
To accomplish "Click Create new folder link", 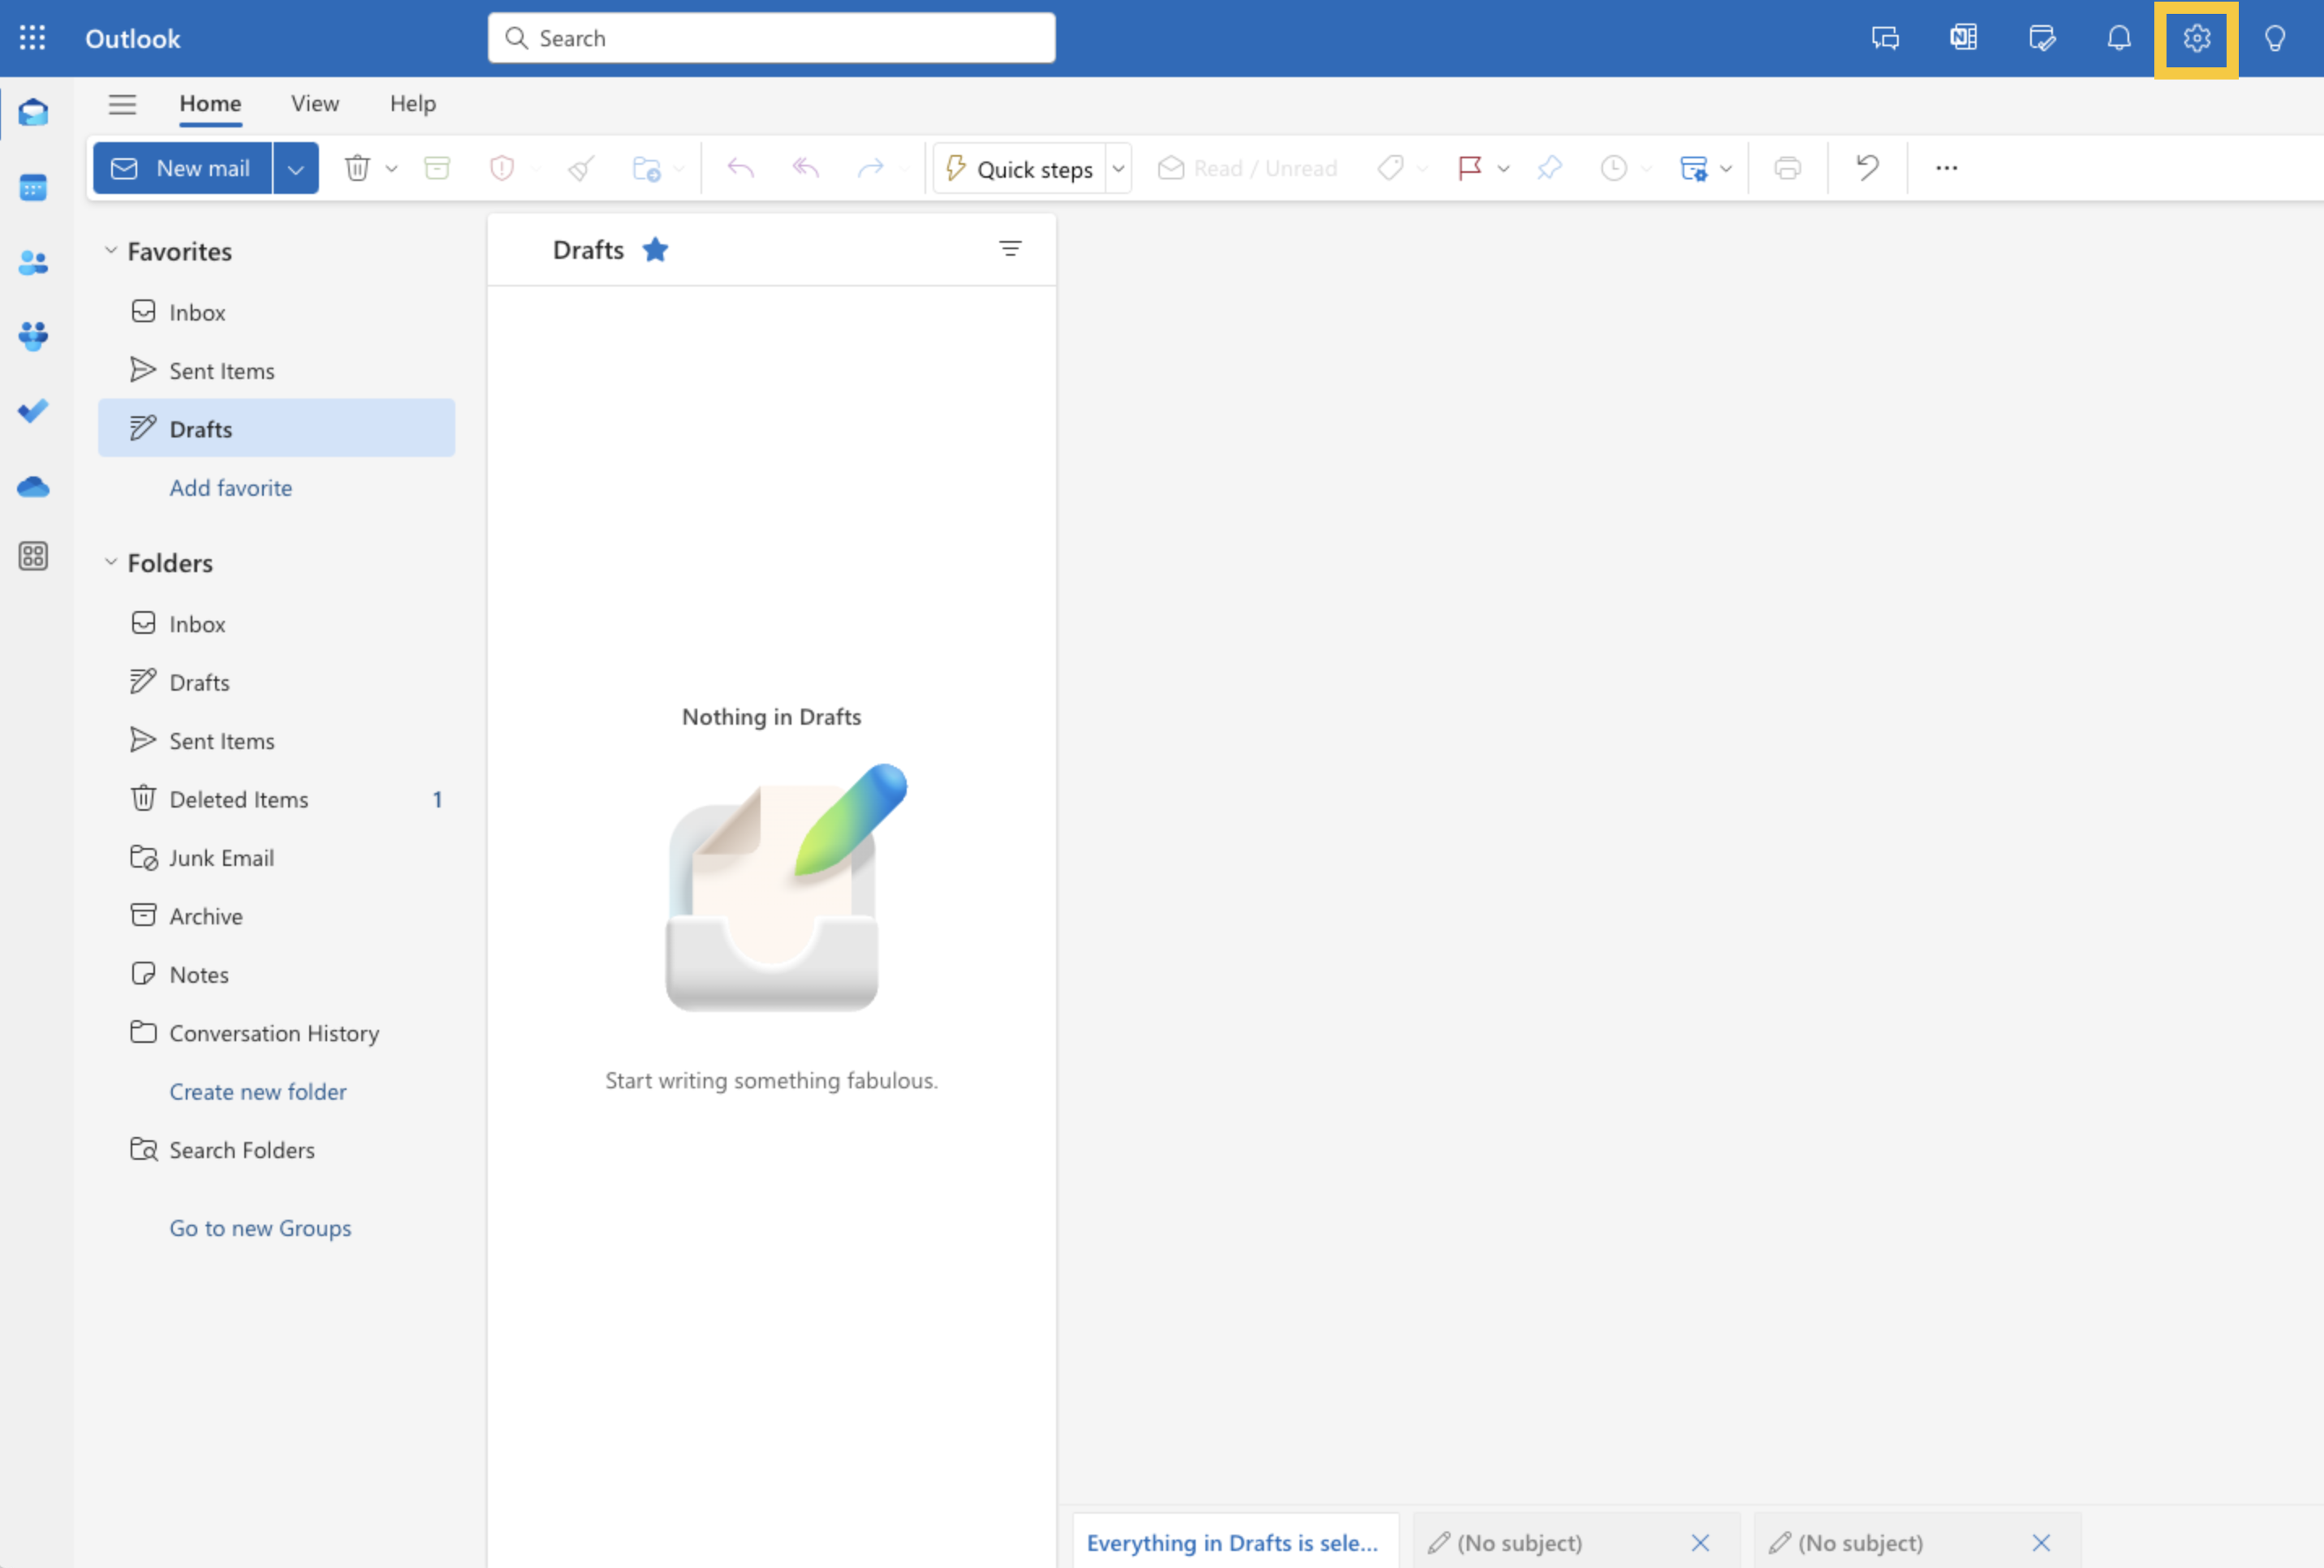I will point(257,1090).
